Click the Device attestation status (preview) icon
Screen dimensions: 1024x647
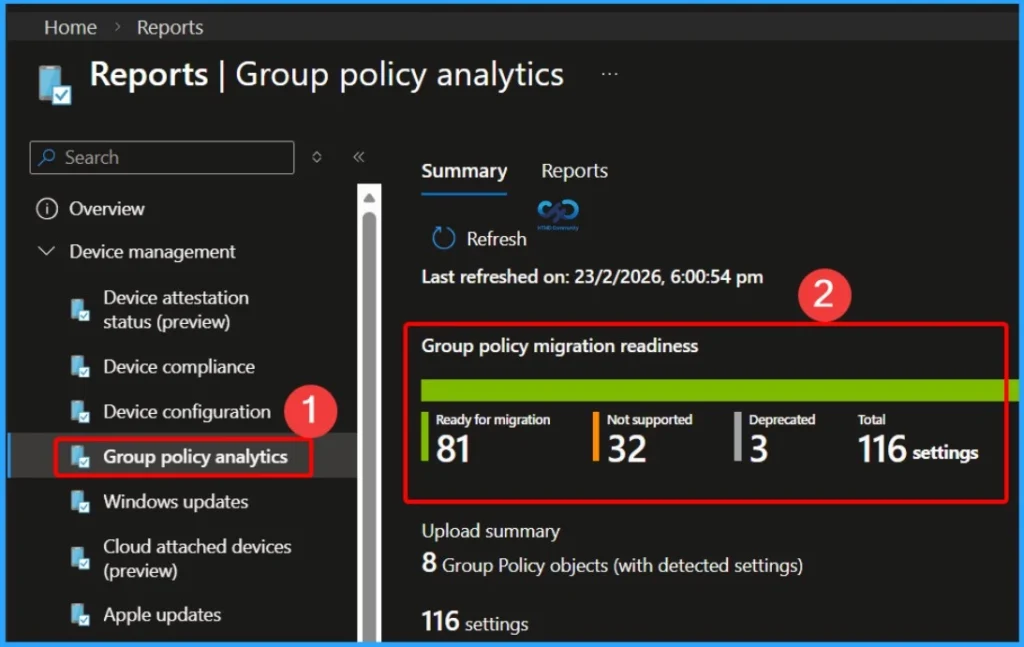(79, 309)
